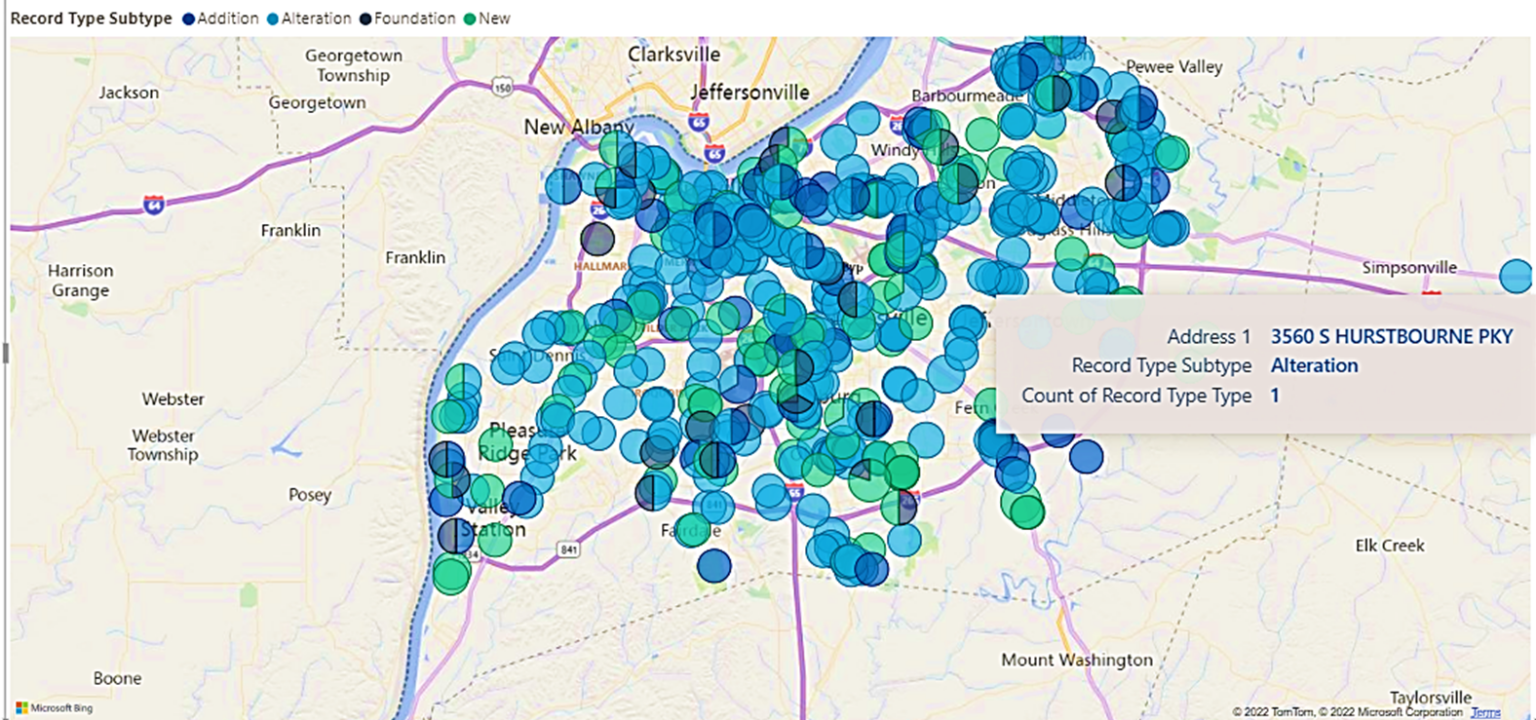
Task: Select the gray Foundation bubble above the Hallmark label
Action: click(x=597, y=239)
